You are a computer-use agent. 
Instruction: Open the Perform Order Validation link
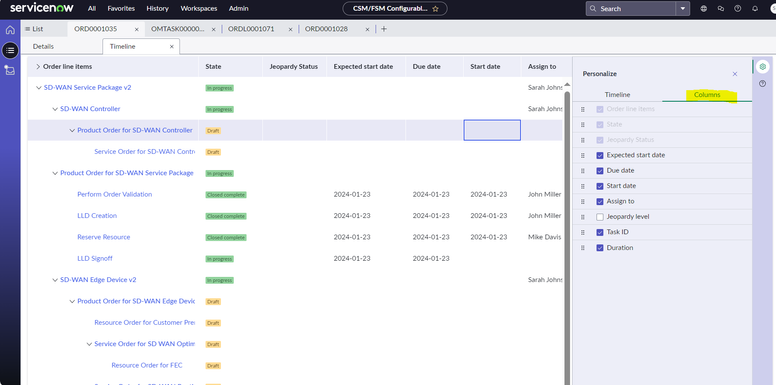[x=114, y=194]
